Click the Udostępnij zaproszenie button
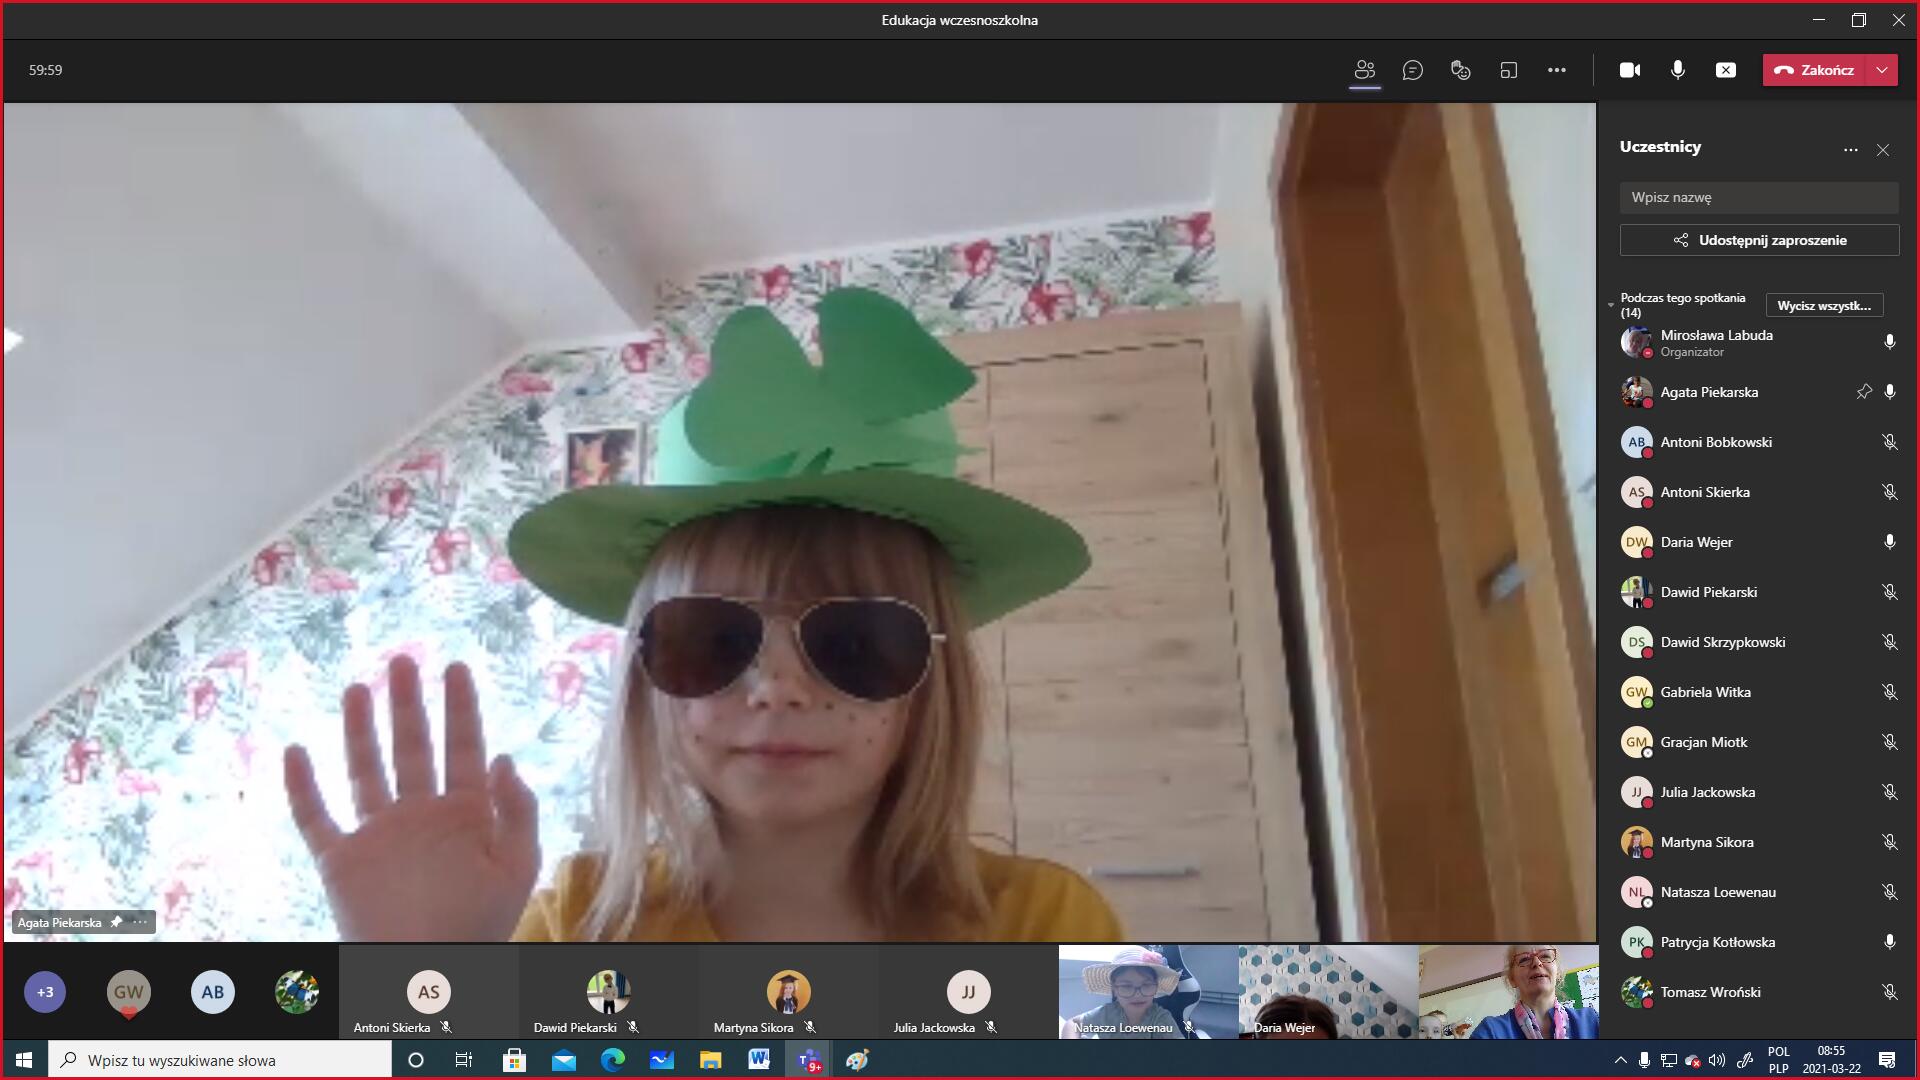Viewport: 1920px width, 1080px height. pyautogui.click(x=1759, y=240)
